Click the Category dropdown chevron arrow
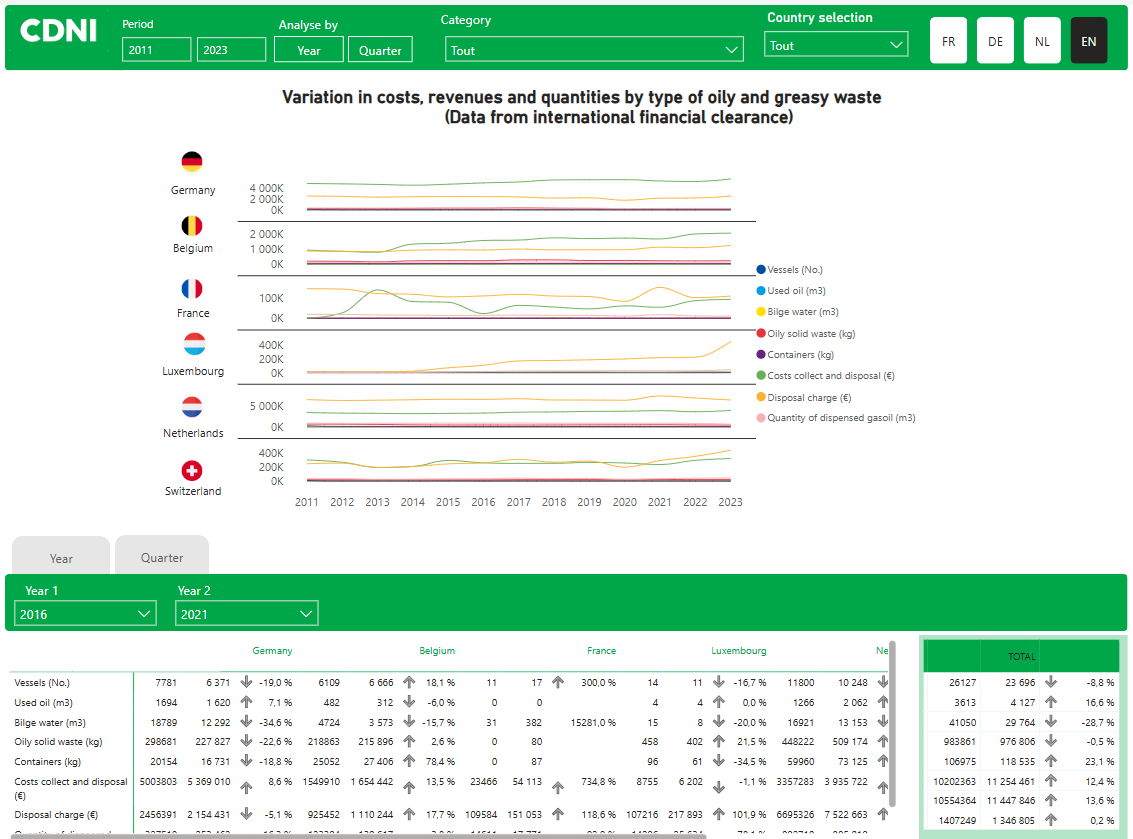Image resolution: width=1133 pixels, height=839 pixels. (x=731, y=50)
